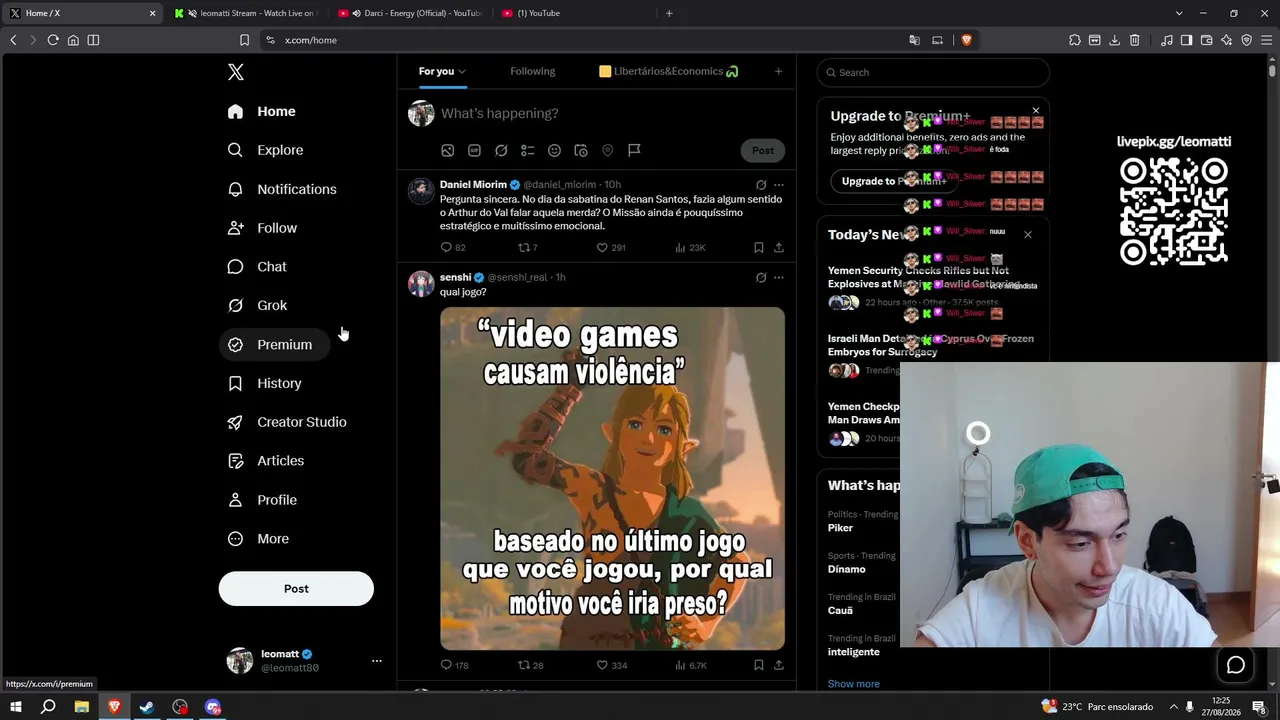Open account menu next to leomatt

377,661
